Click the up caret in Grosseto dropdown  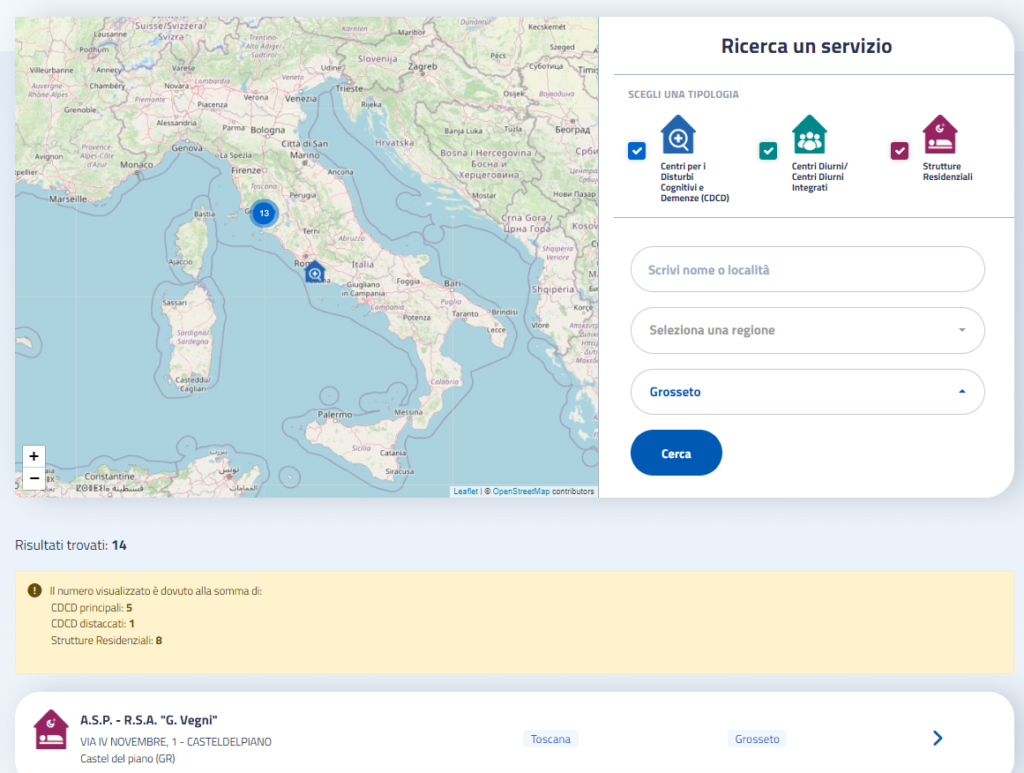(x=962, y=392)
